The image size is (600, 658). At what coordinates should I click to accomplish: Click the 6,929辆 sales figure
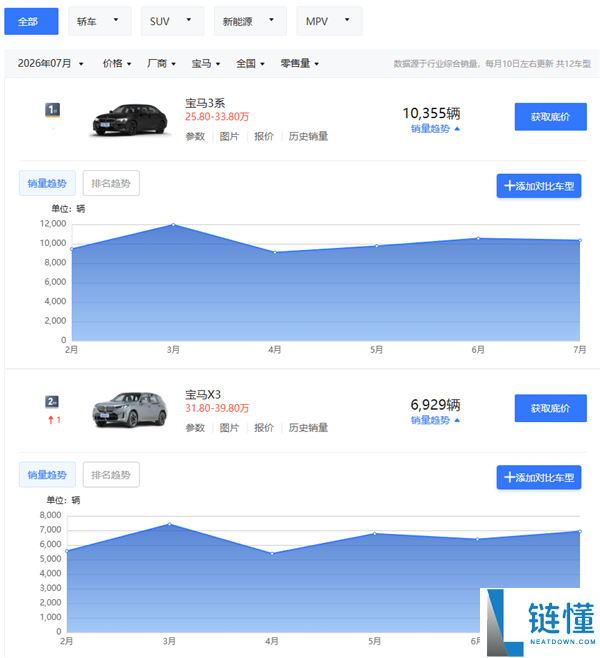435,405
